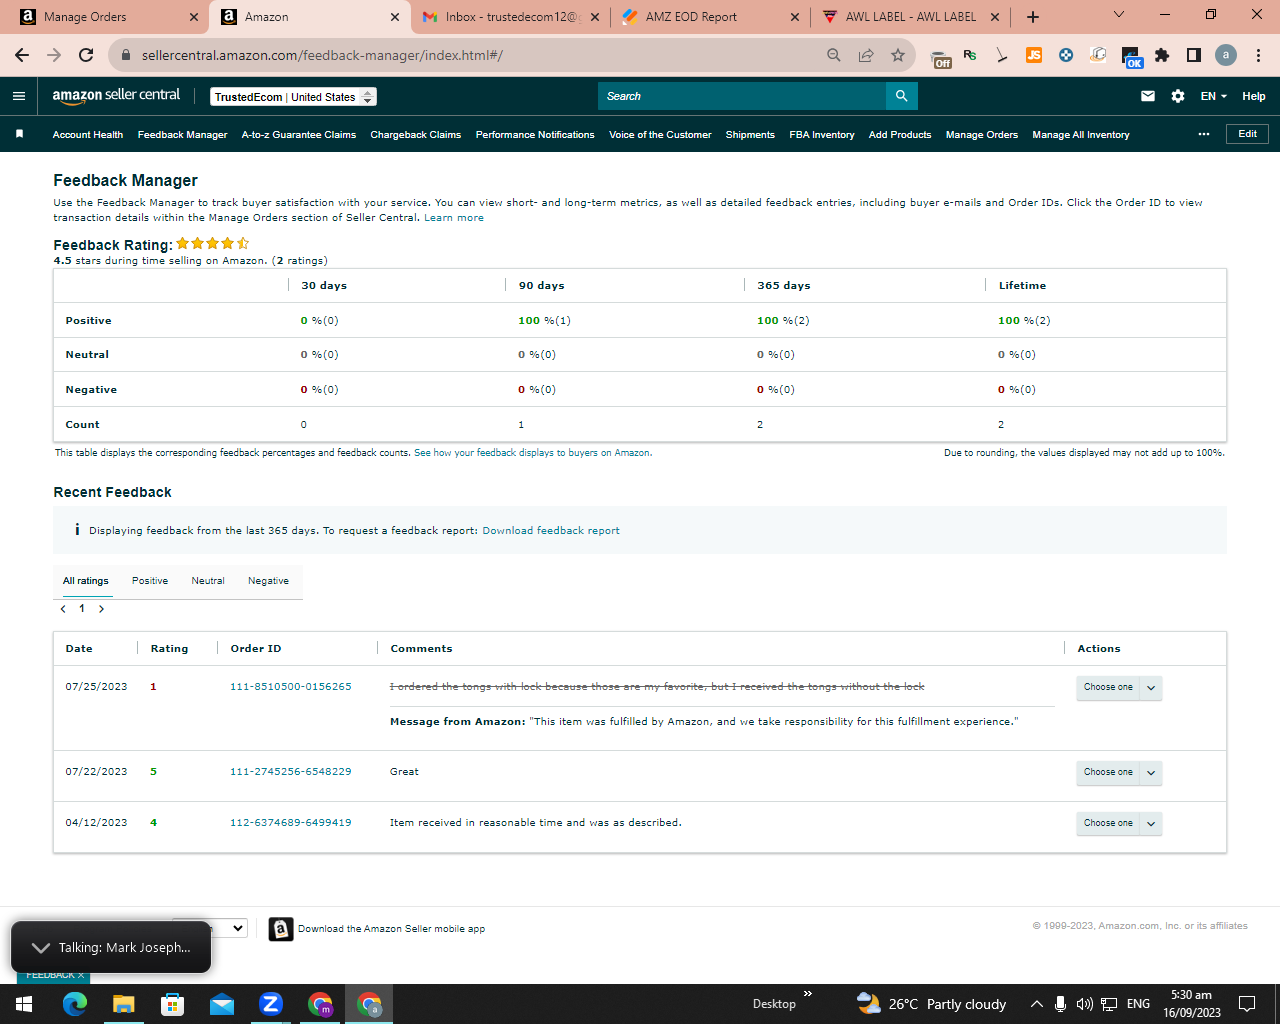Switch to the AWL LABEL browser tab
Image resolution: width=1280 pixels, height=1024 pixels.
tap(910, 17)
